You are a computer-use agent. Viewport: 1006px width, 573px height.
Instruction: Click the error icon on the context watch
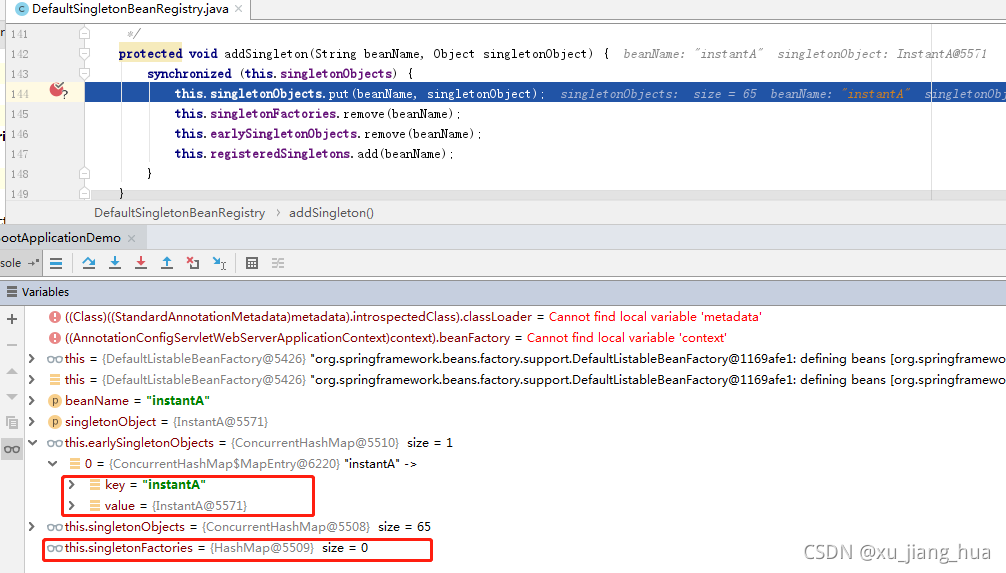click(x=55, y=338)
